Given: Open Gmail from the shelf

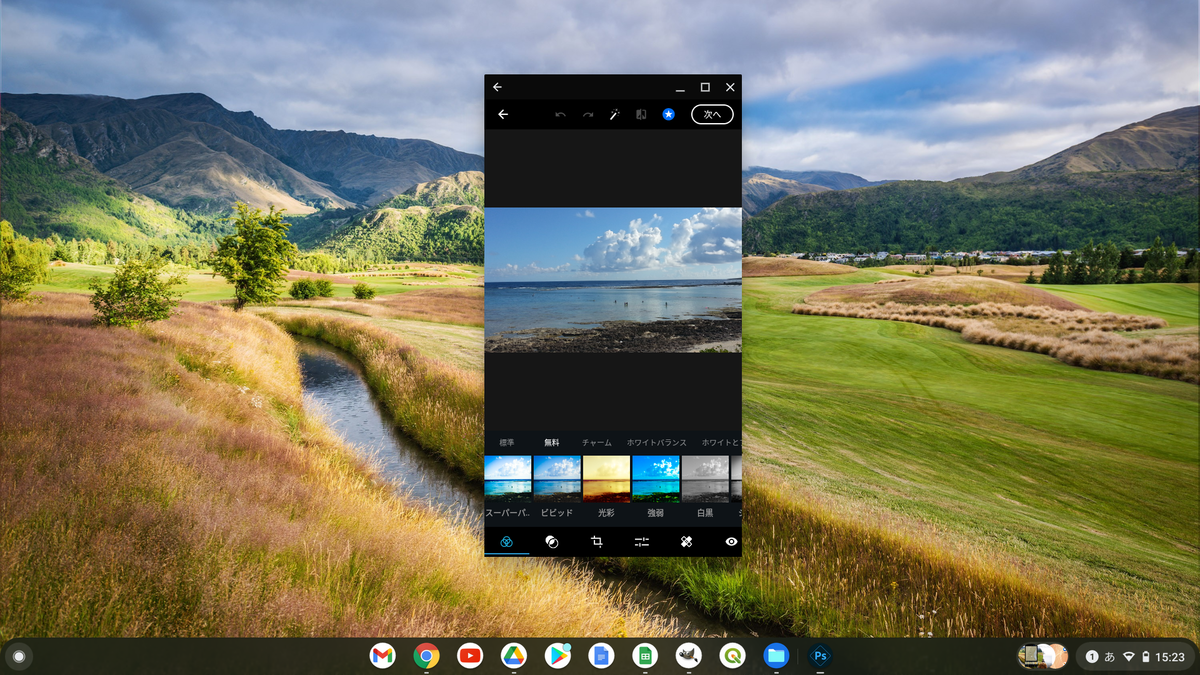Looking at the screenshot, I should pyautogui.click(x=382, y=656).
